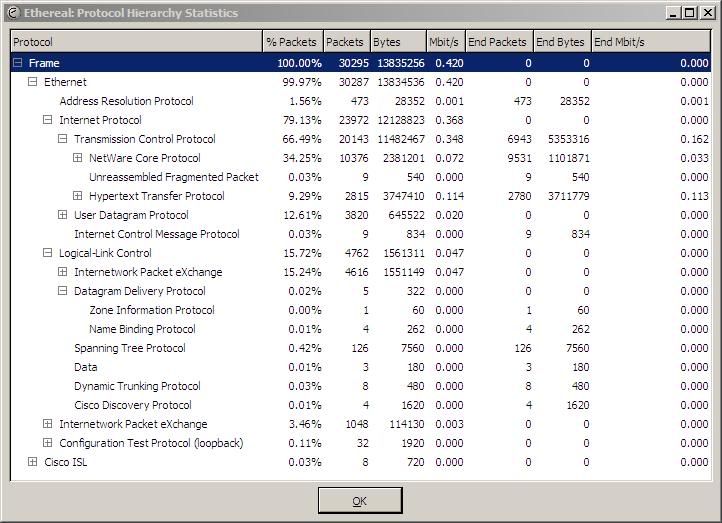Screen dimensions: 722x523
Task: Sort by the End Bytes column header
Action: [x=562, y=42]
